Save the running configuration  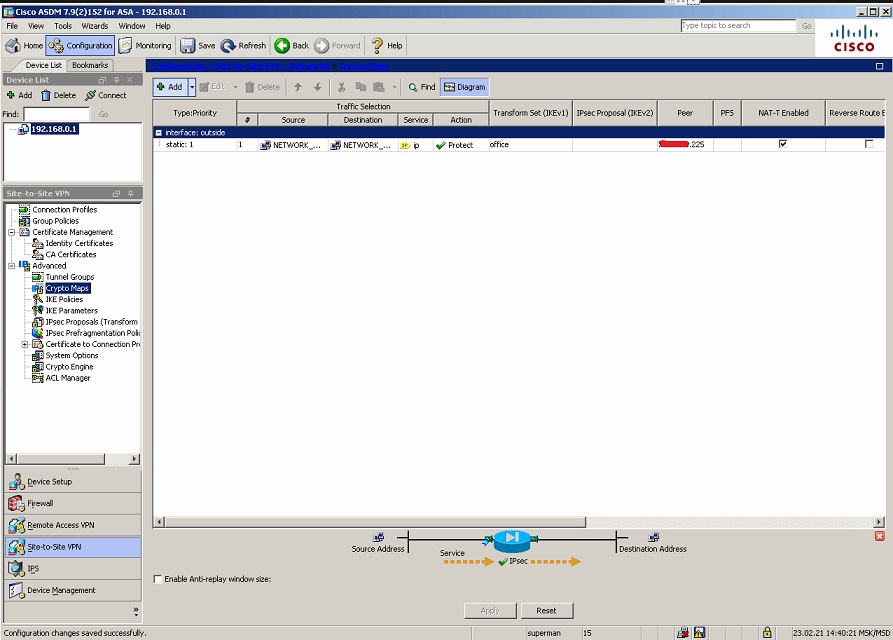pyautogui.click(x=198, y=46)
